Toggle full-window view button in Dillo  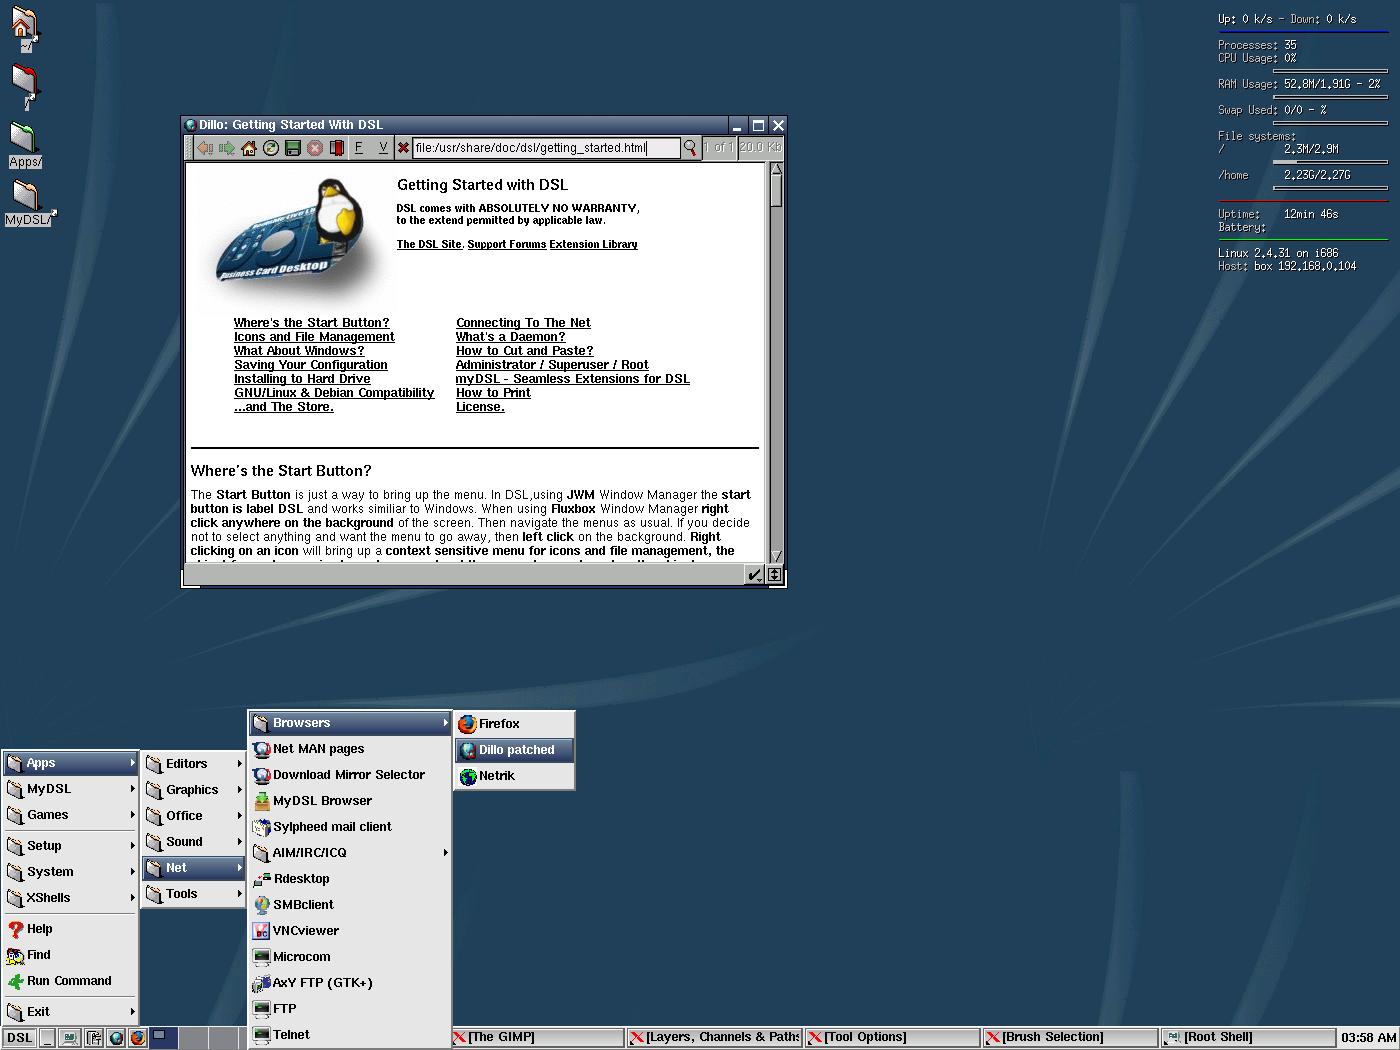pyautogui.click(x=774, y=574)
